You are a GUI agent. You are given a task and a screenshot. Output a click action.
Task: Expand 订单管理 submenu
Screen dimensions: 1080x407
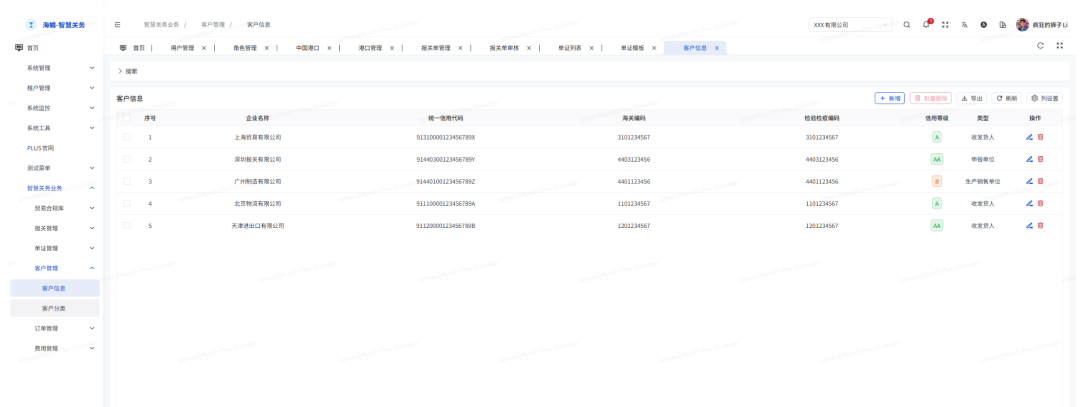[56, 328]
